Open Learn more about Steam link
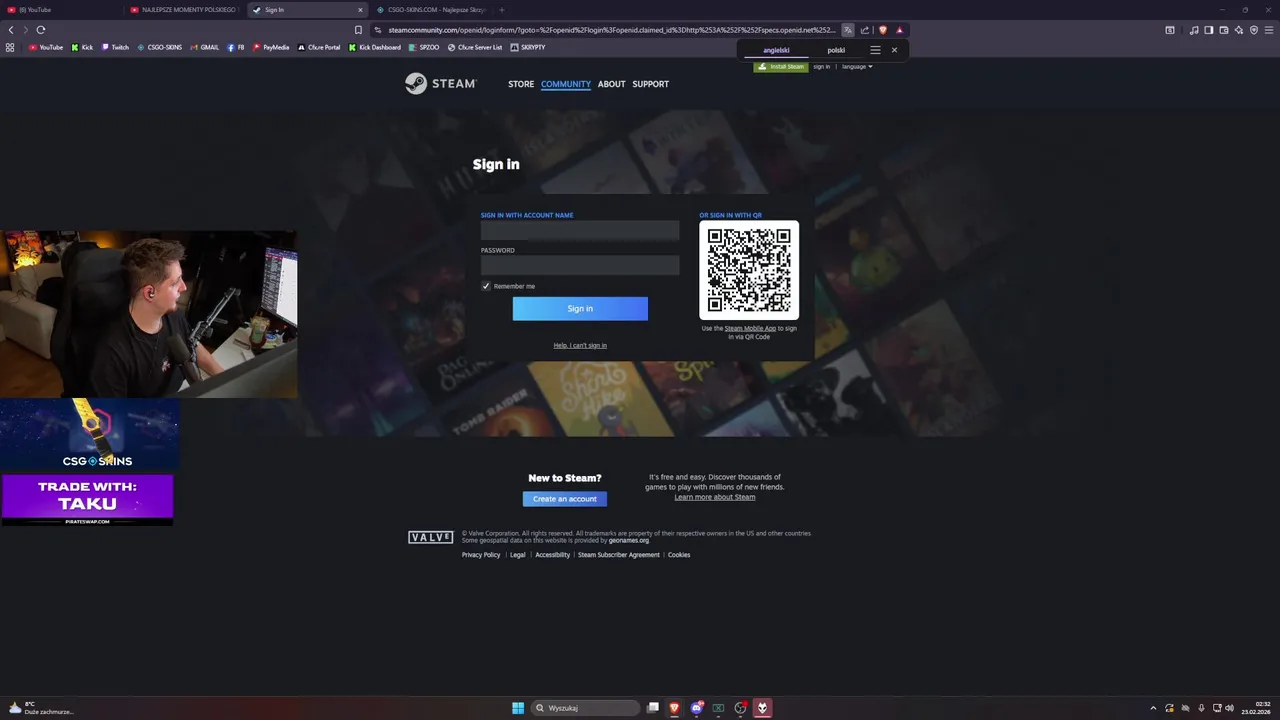 tap(715, 497)
